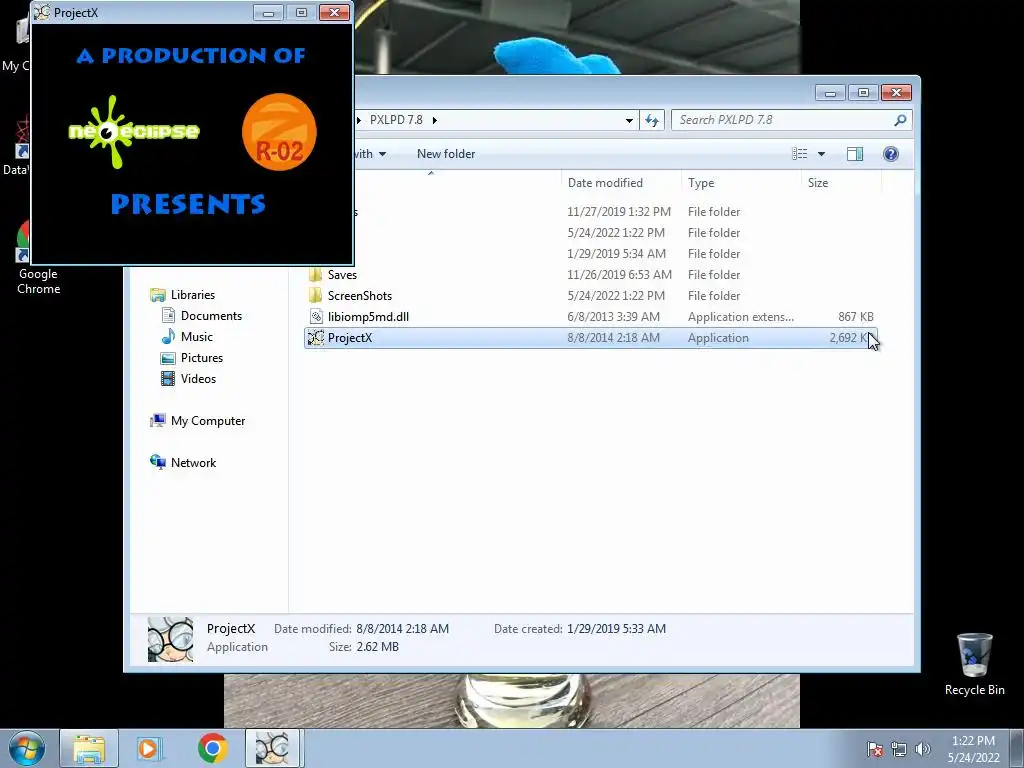Switch to ProjectX taskbar button
This screenshot has width=1024, height=768.
272,748
